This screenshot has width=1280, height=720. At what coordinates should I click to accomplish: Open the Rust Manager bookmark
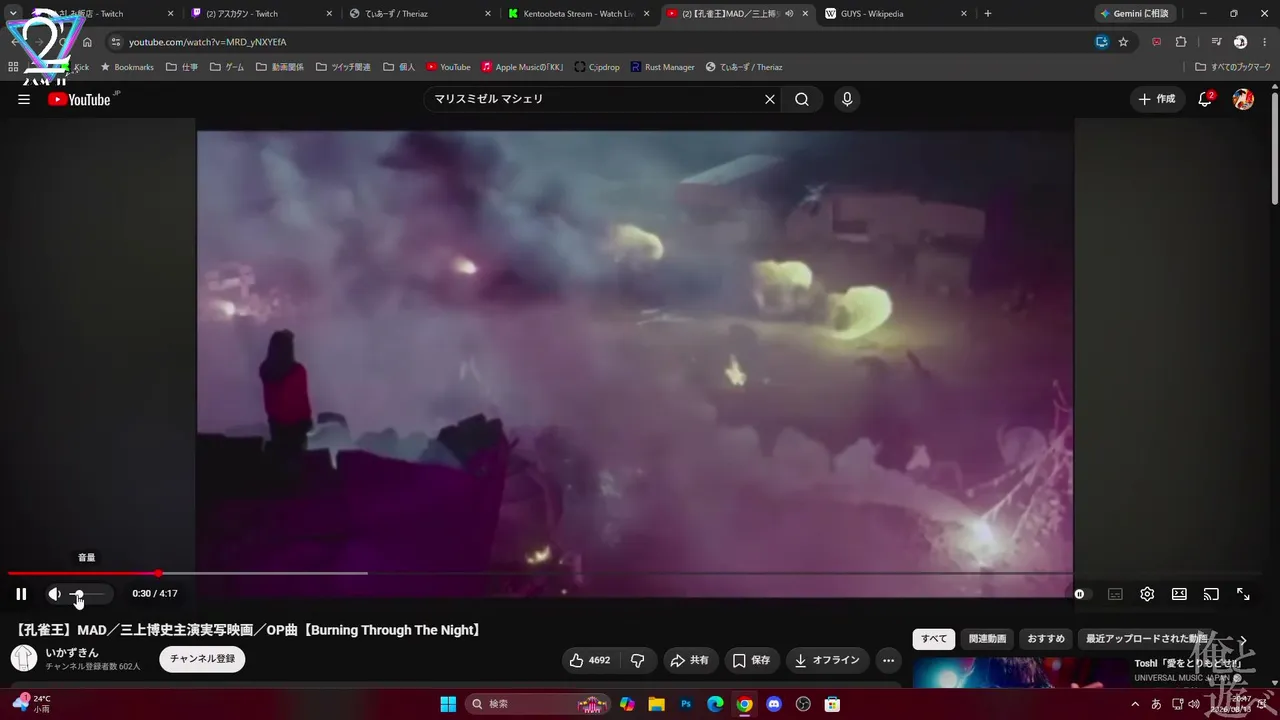click(x=662, y=67)
